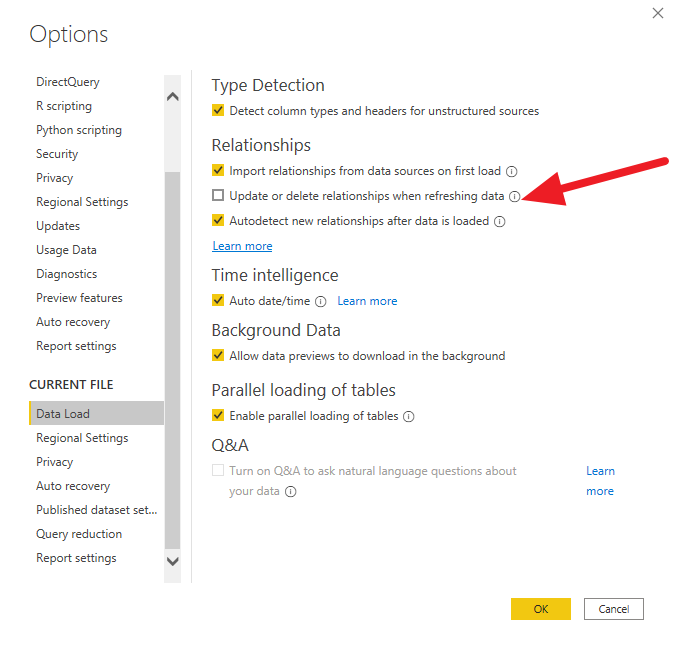
Task: Go to Query reduction options
Action: [x=79, y=534]
